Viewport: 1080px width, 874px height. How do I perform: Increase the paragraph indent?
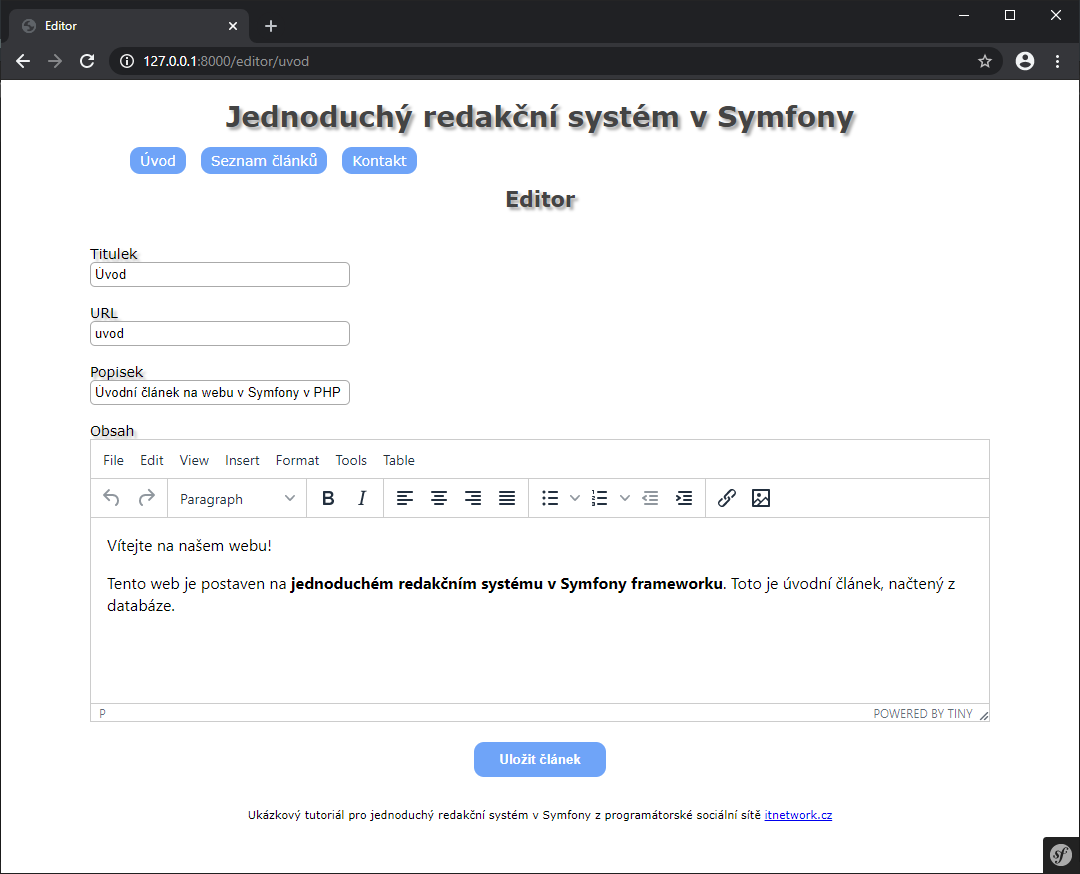pyautogui.click(x=684, y=498)
